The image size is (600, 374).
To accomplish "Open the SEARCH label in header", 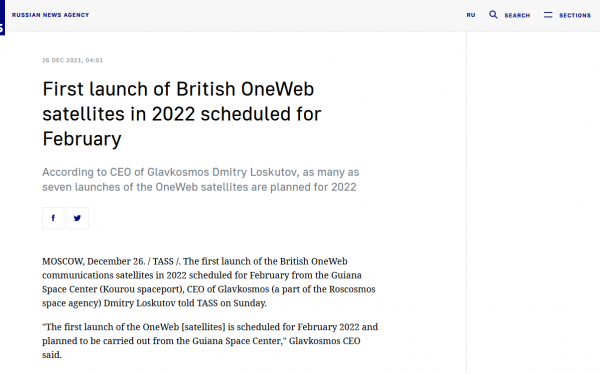I will [x=517, y=15].
